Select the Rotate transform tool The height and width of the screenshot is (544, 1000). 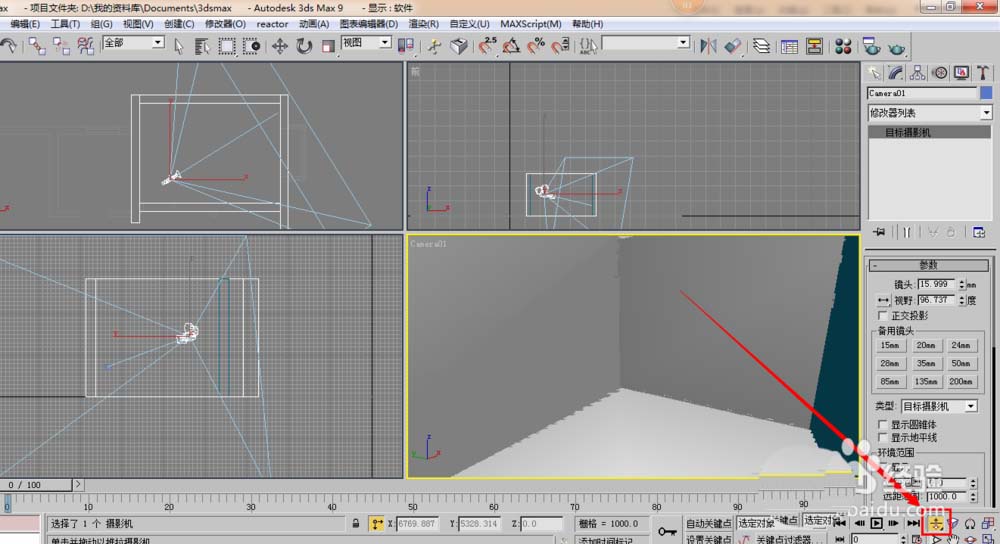point(304,46)
